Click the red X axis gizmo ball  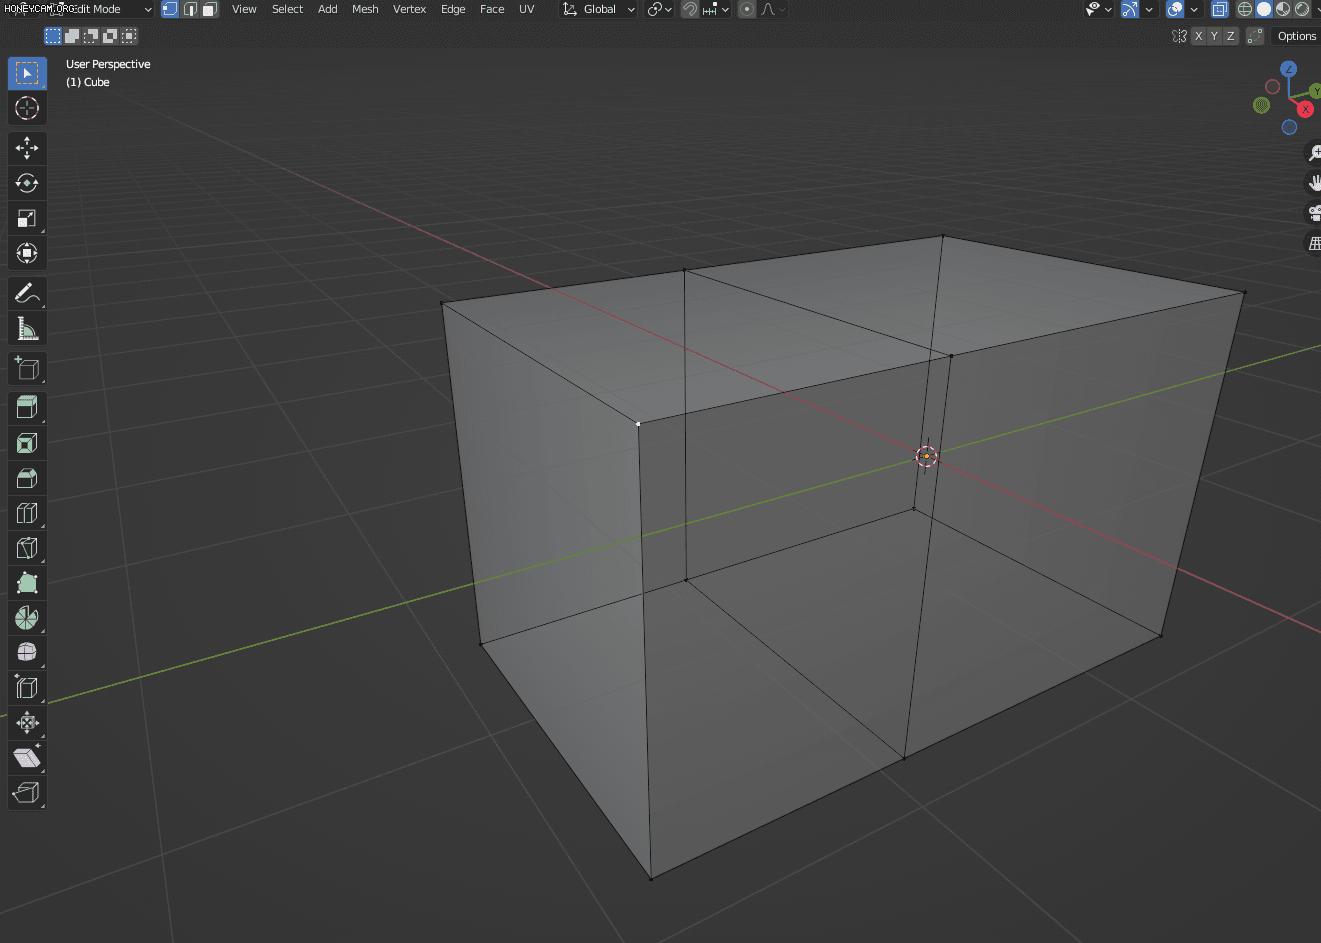pos(1305,109)
